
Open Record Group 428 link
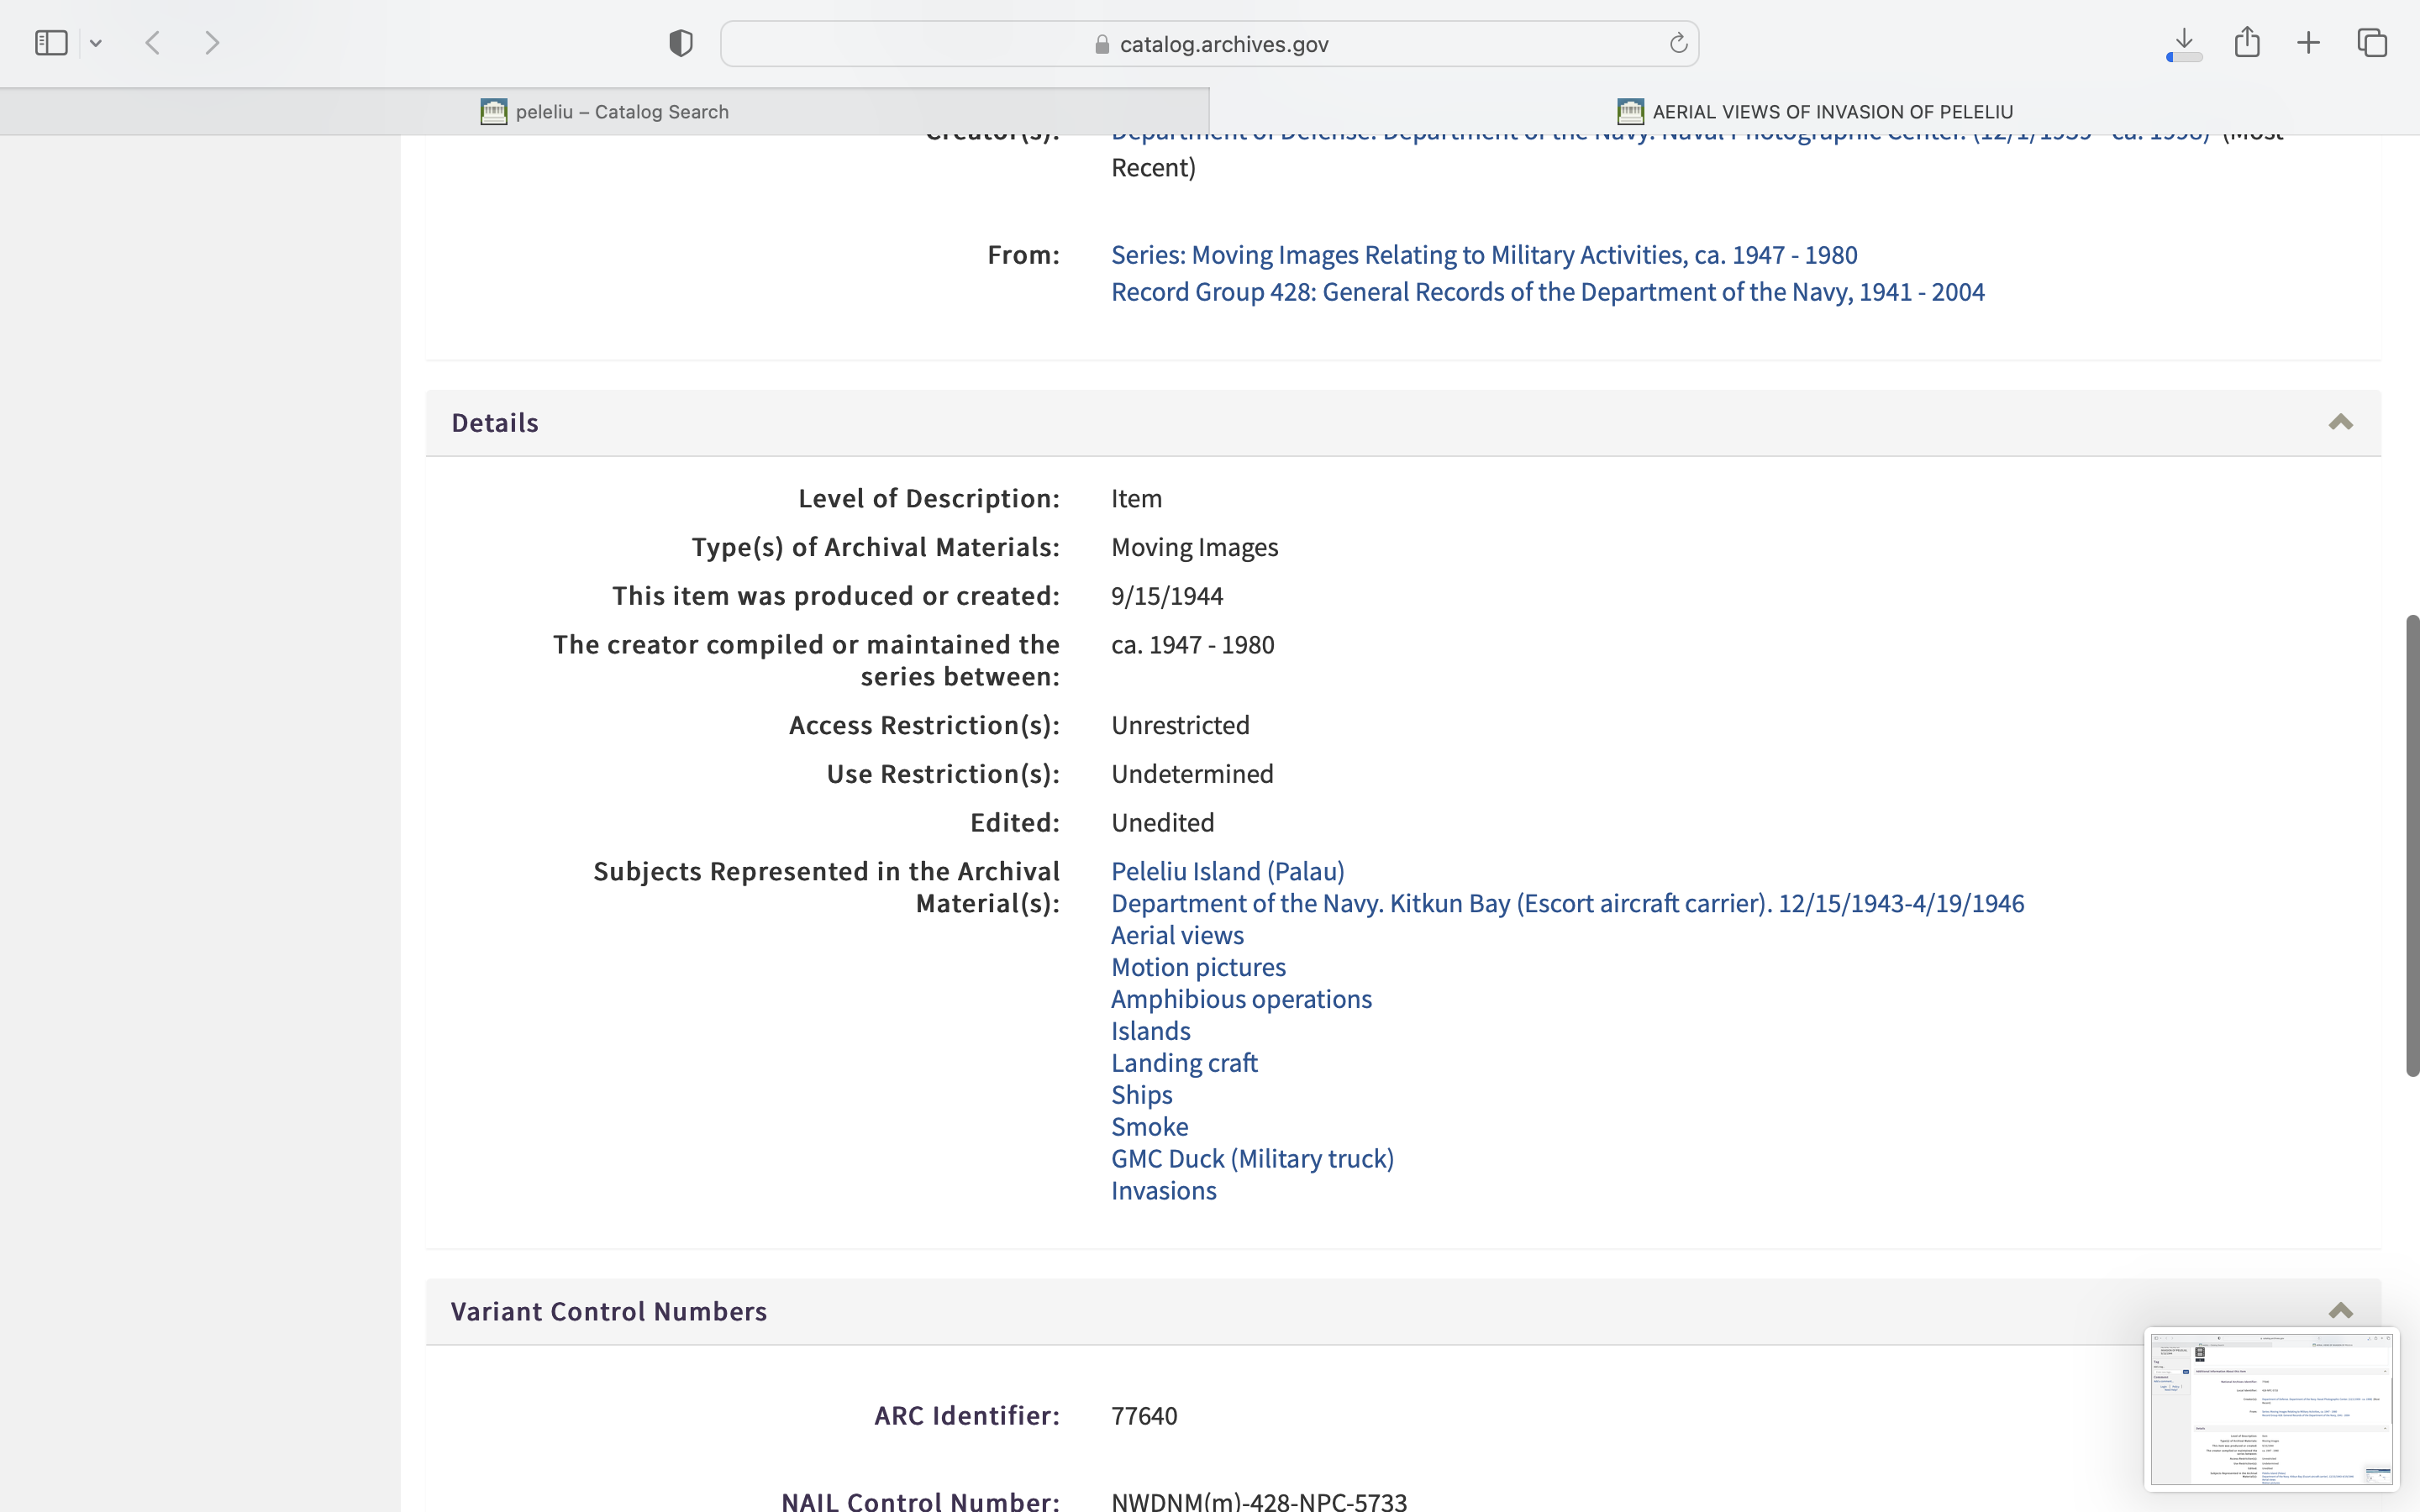[x=1547, y=292]
